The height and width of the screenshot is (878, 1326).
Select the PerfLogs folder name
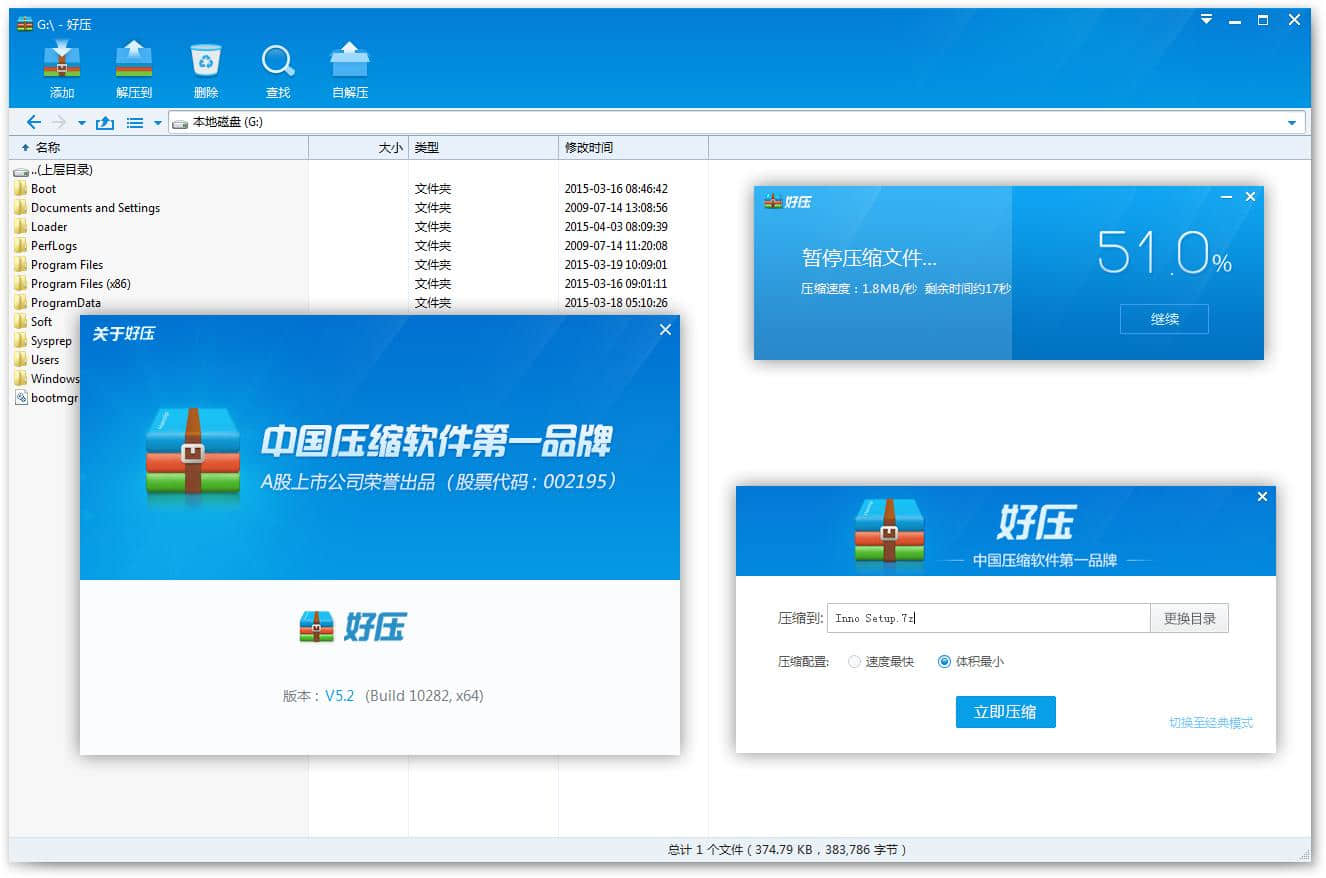click(54, 245)
